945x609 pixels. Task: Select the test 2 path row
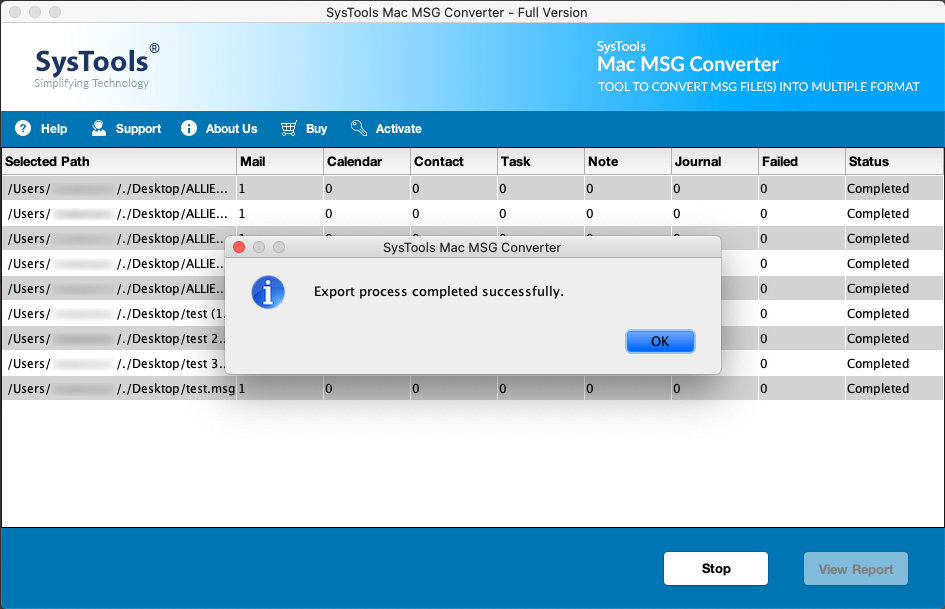(114, 339)
